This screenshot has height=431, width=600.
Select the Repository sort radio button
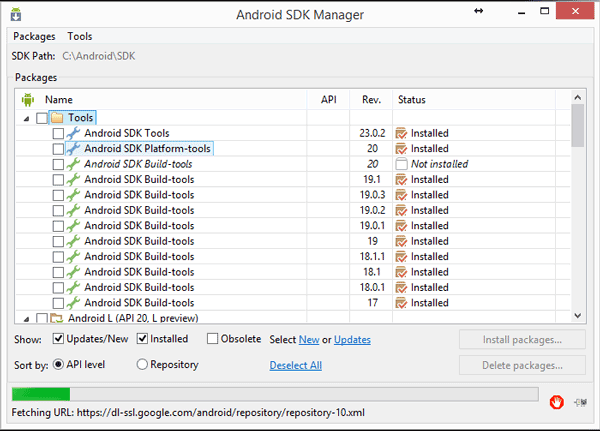coord(142,364)
